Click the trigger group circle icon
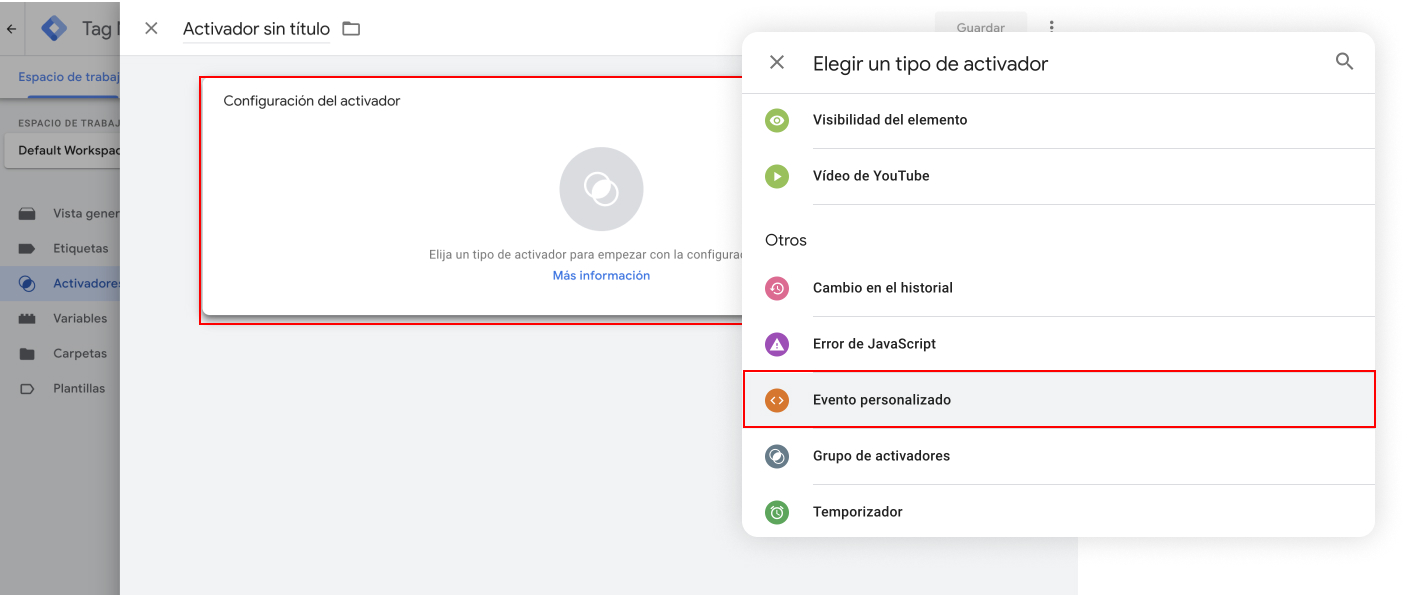1407x595 pixels. tap(777, 456)
